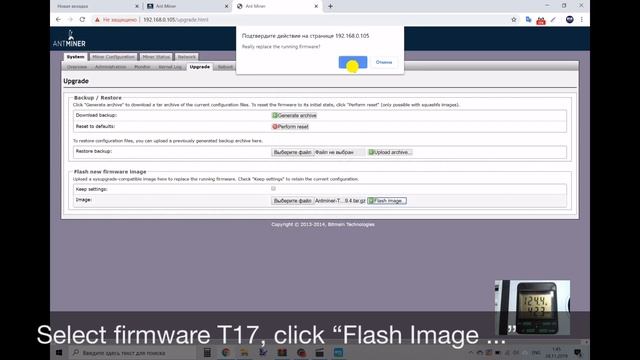Click the Windows taskbar search box
The image size is (640, 360).
[x=134, y=352]
